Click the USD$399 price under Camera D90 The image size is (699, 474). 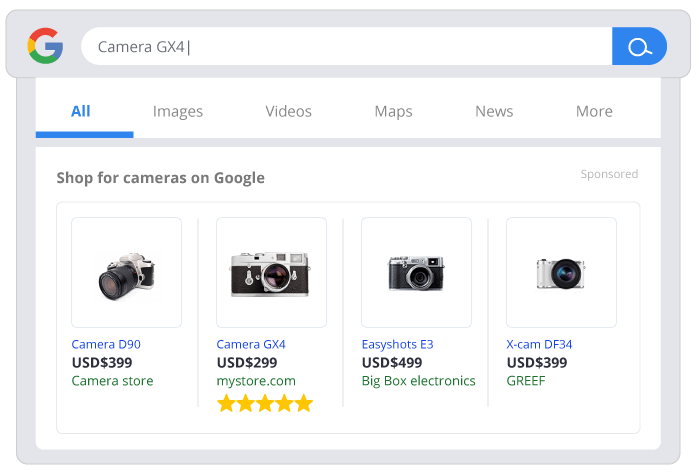(x=102, y=363)
